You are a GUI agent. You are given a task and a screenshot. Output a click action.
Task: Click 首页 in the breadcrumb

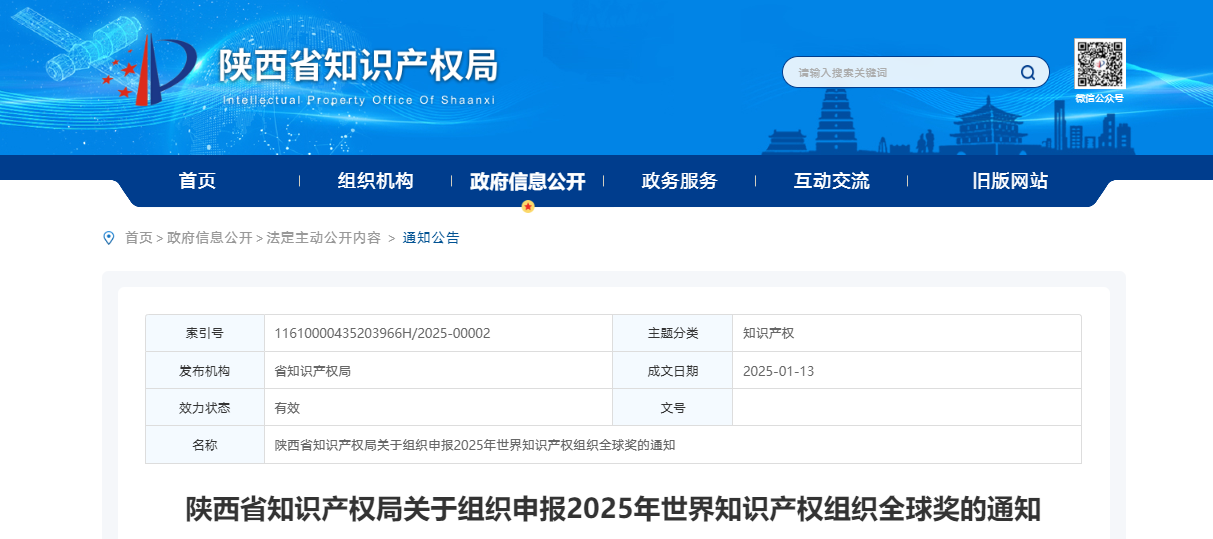[x=138, y=238]
